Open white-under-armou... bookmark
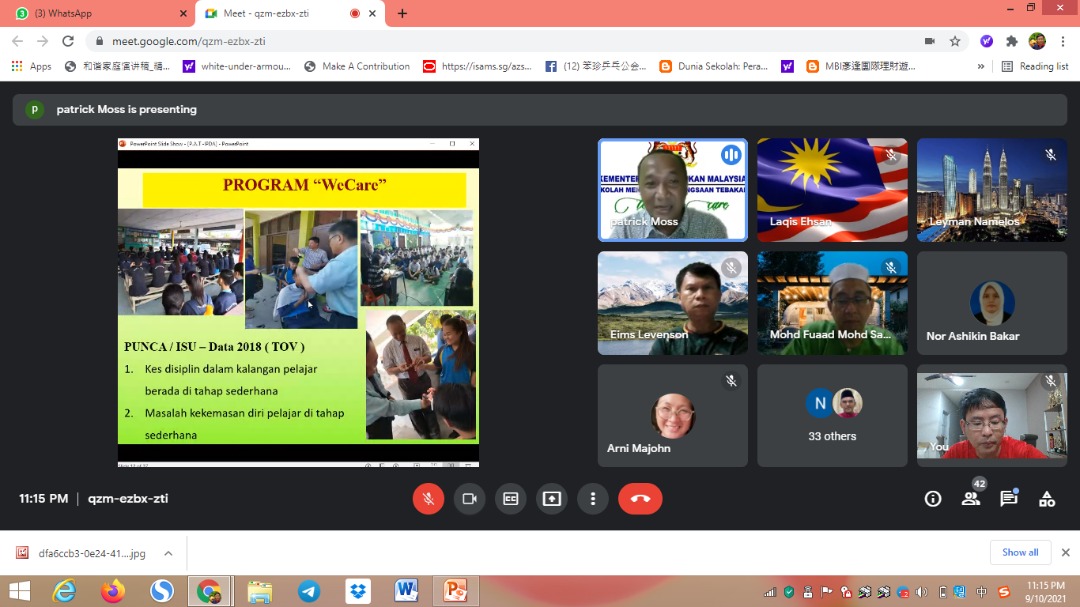Screen dimensions: 1080x607 (237, 66)
